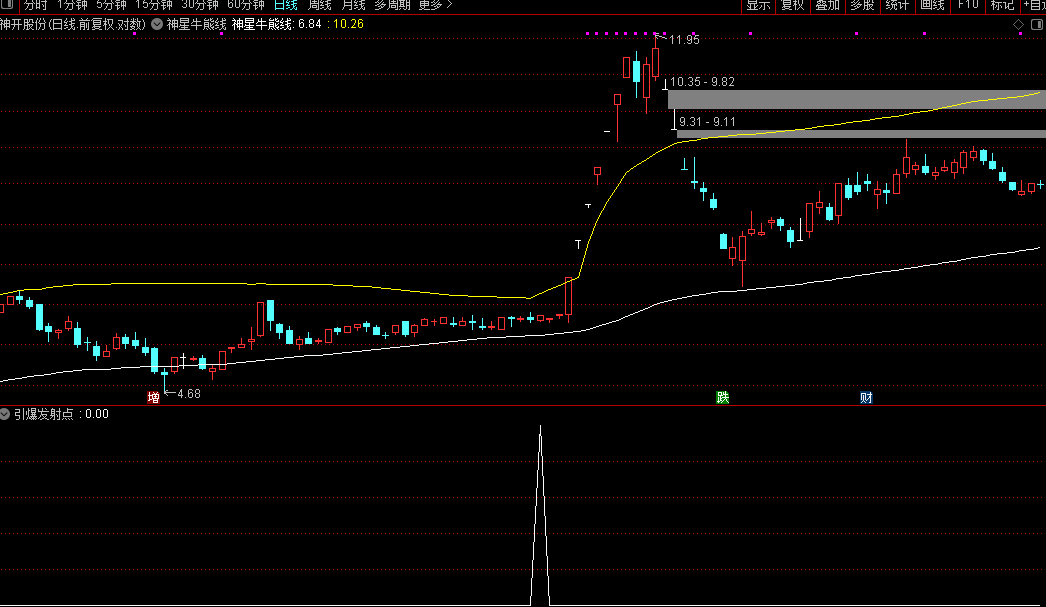The width and height of the screenshot is (1046, 607).
Task: Click the yellow value 10.26 in the header
Action: pos(348,25)
